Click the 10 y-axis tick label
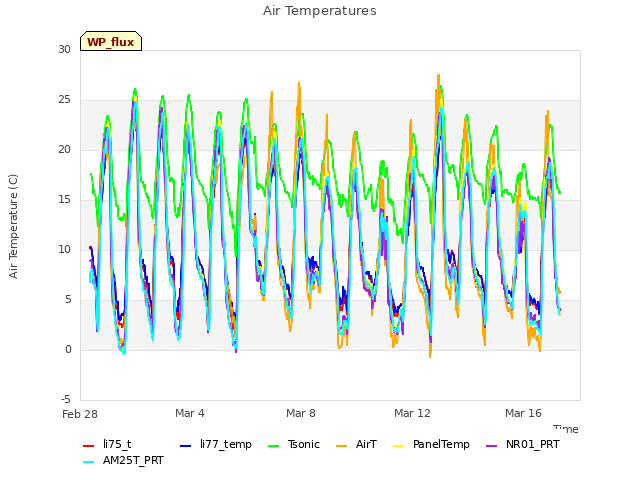Screen dimensions: 640x480 coord(64,249)
